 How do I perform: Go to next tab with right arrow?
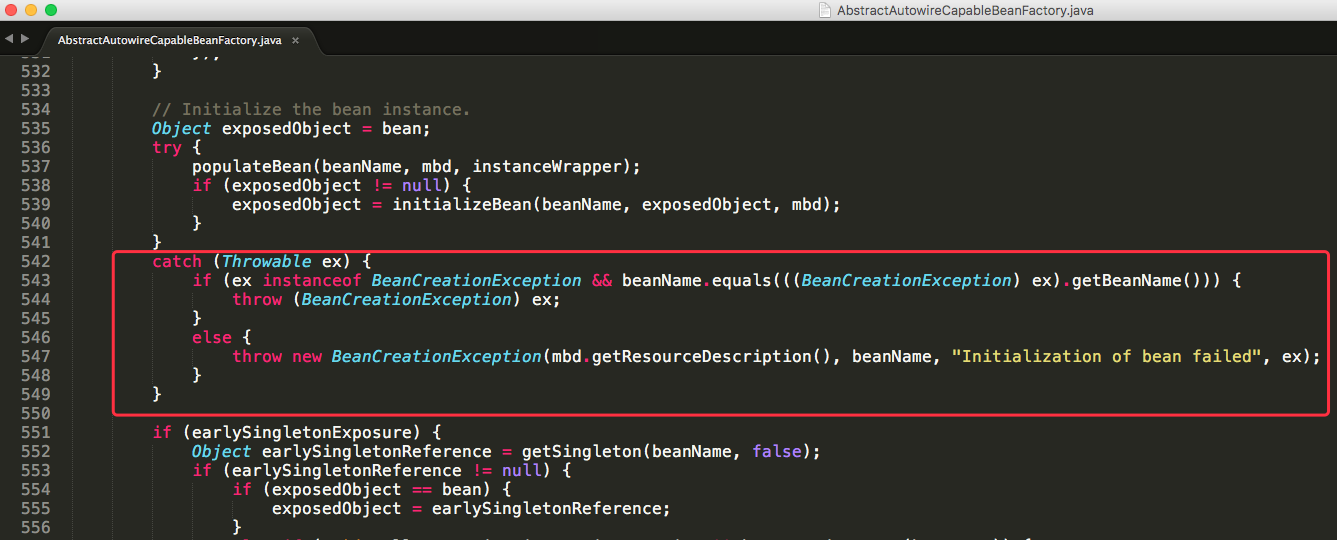point(24,39)
